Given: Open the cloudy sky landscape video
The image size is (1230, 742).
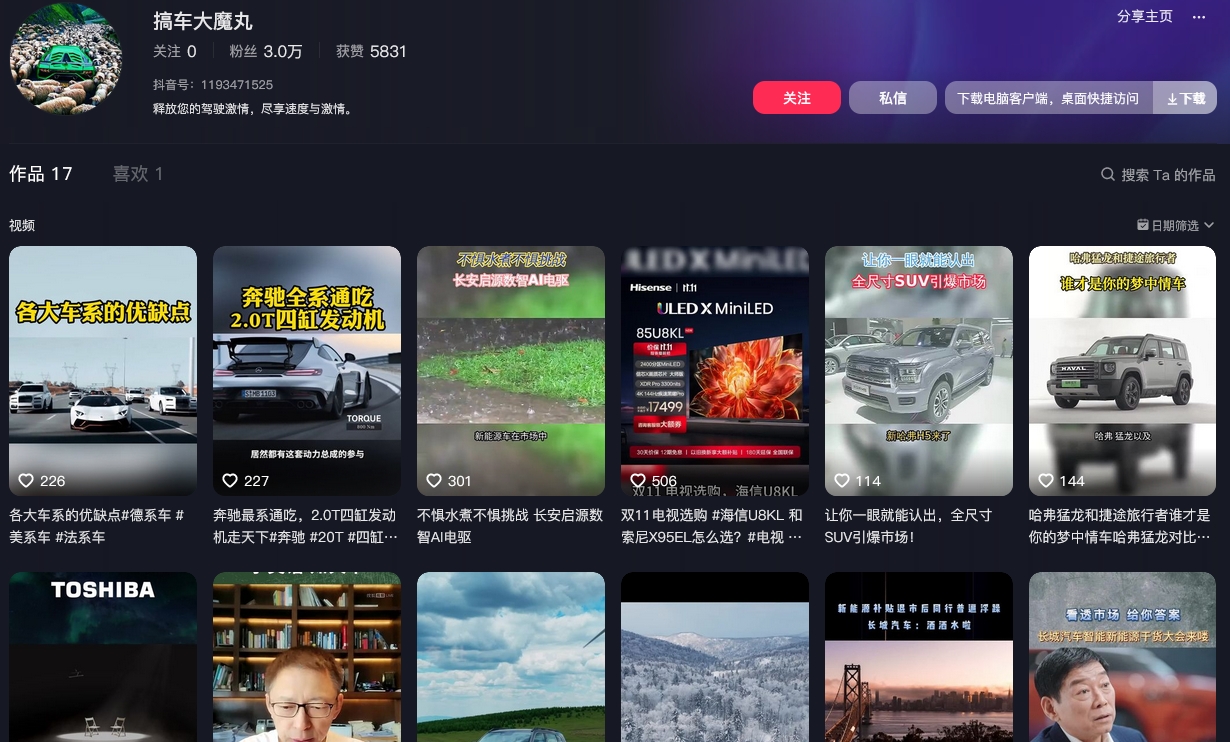Looking at the screenshot, I should pyautogui.click(x=511, y=657).
